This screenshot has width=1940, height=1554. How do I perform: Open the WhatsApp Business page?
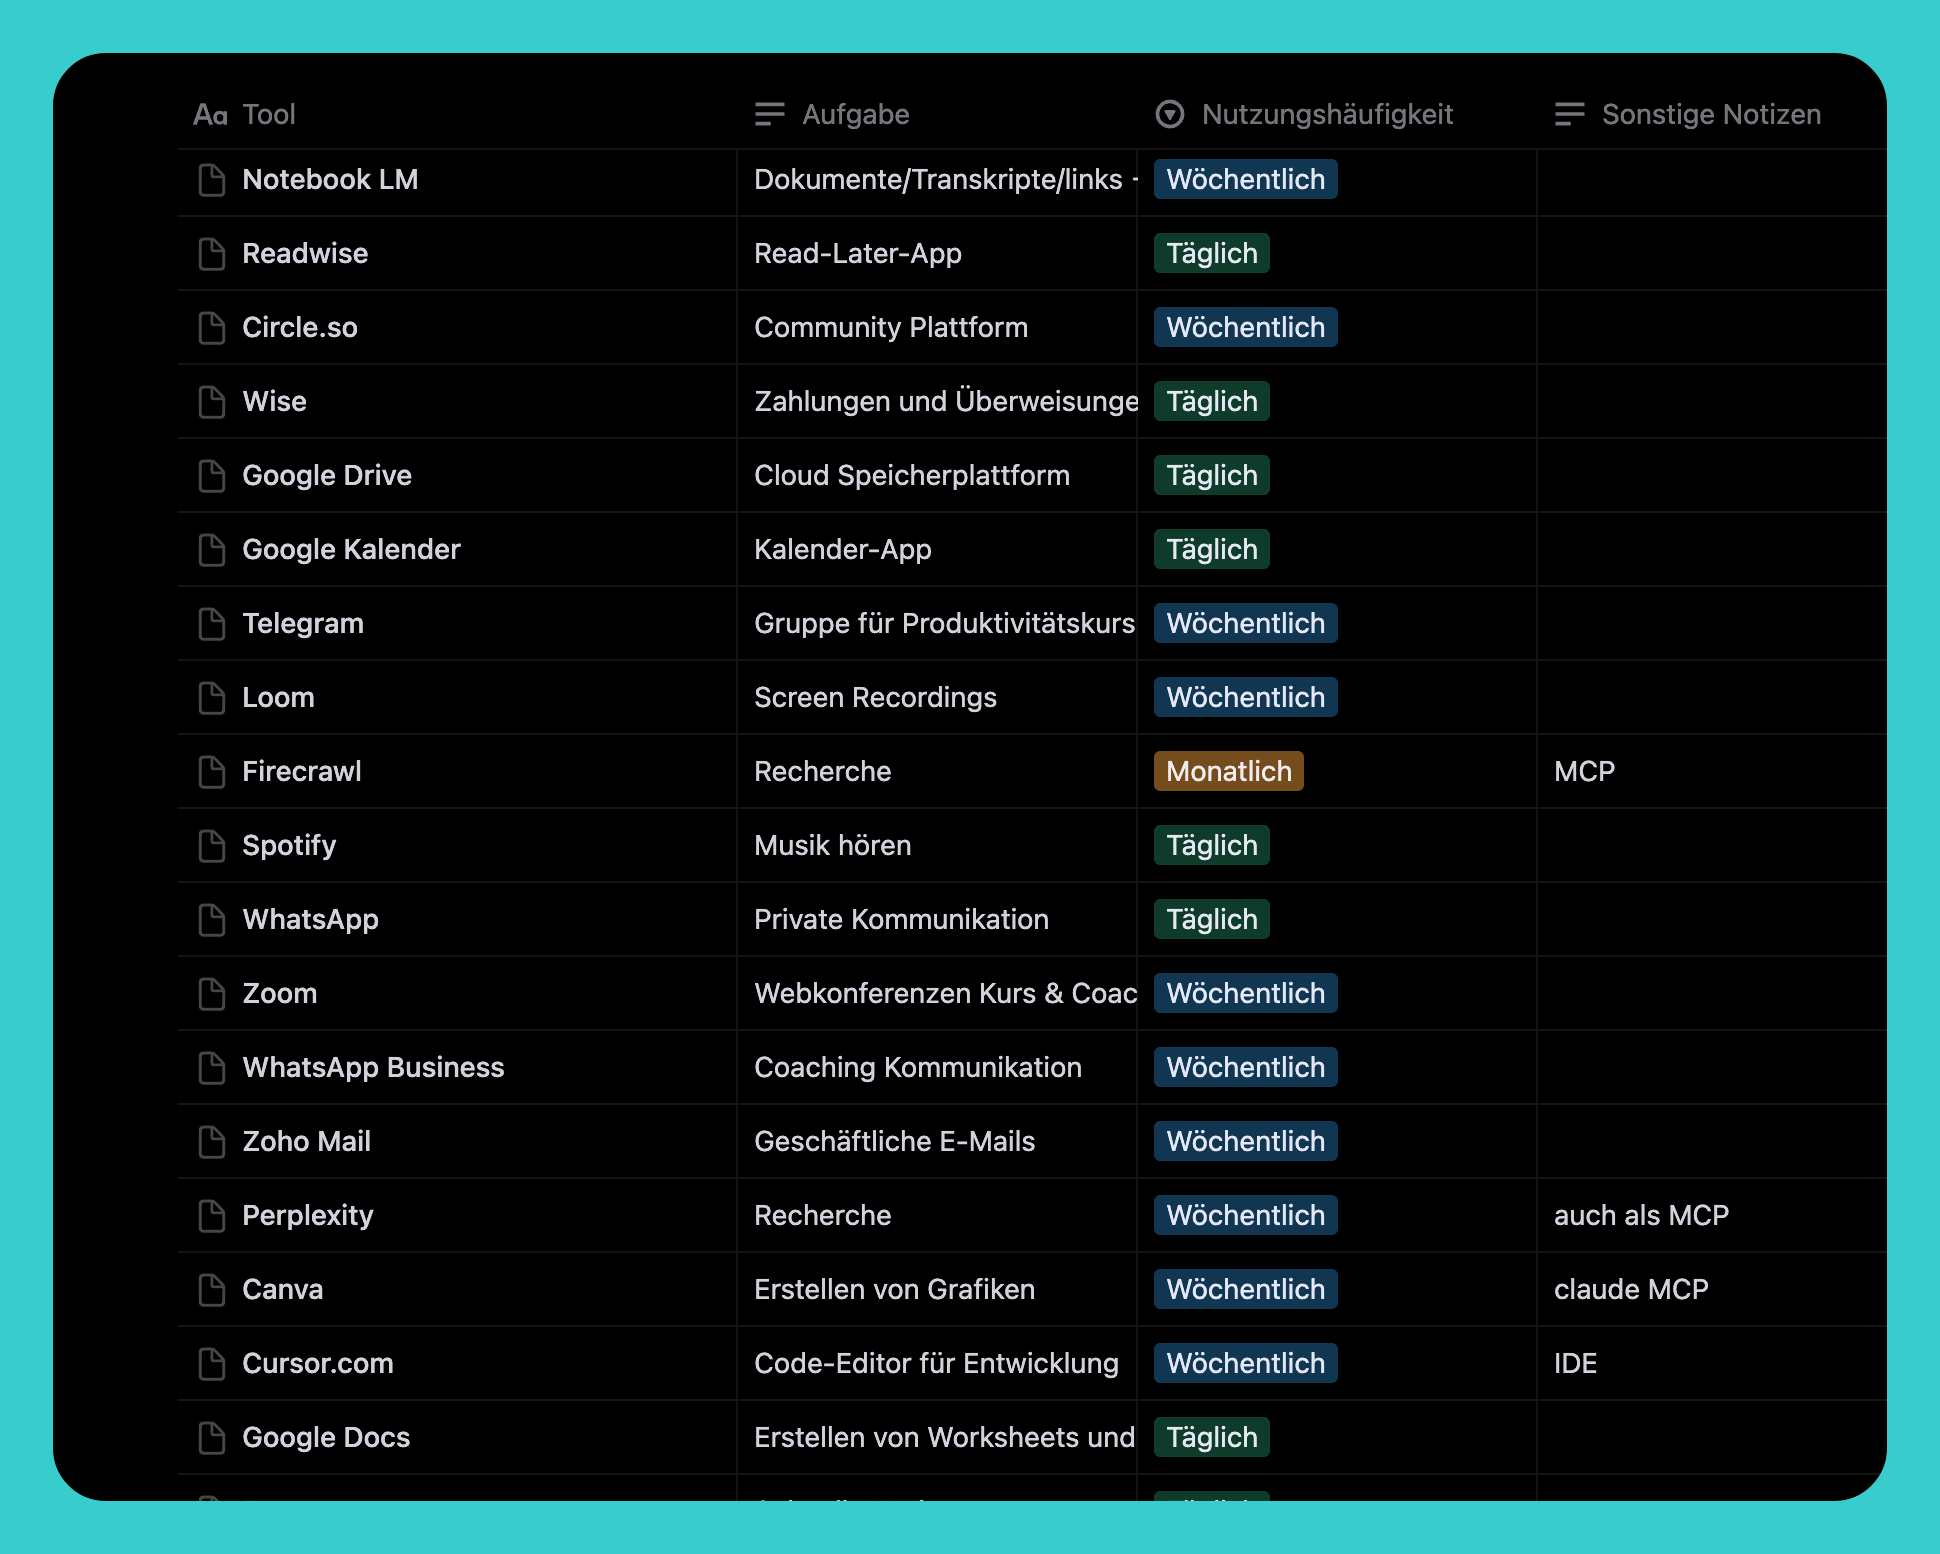click(x=373, y=1068)
